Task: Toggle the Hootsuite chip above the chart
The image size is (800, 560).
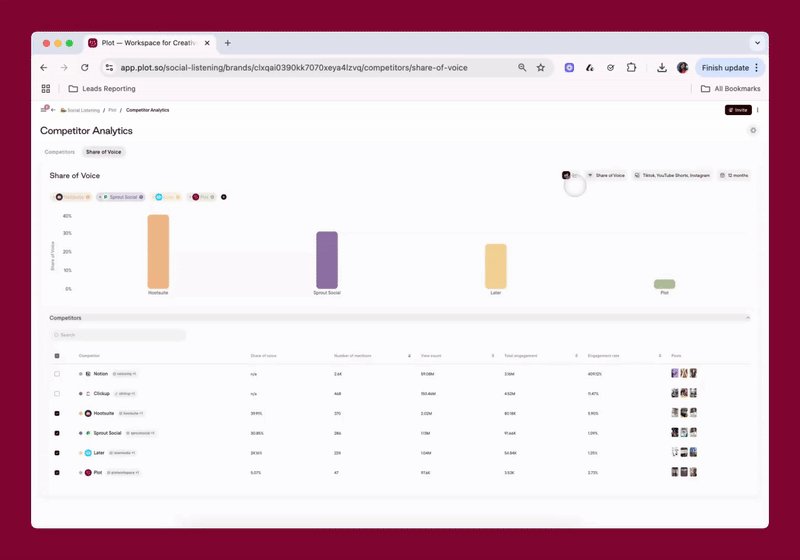Action: point(72,197)
